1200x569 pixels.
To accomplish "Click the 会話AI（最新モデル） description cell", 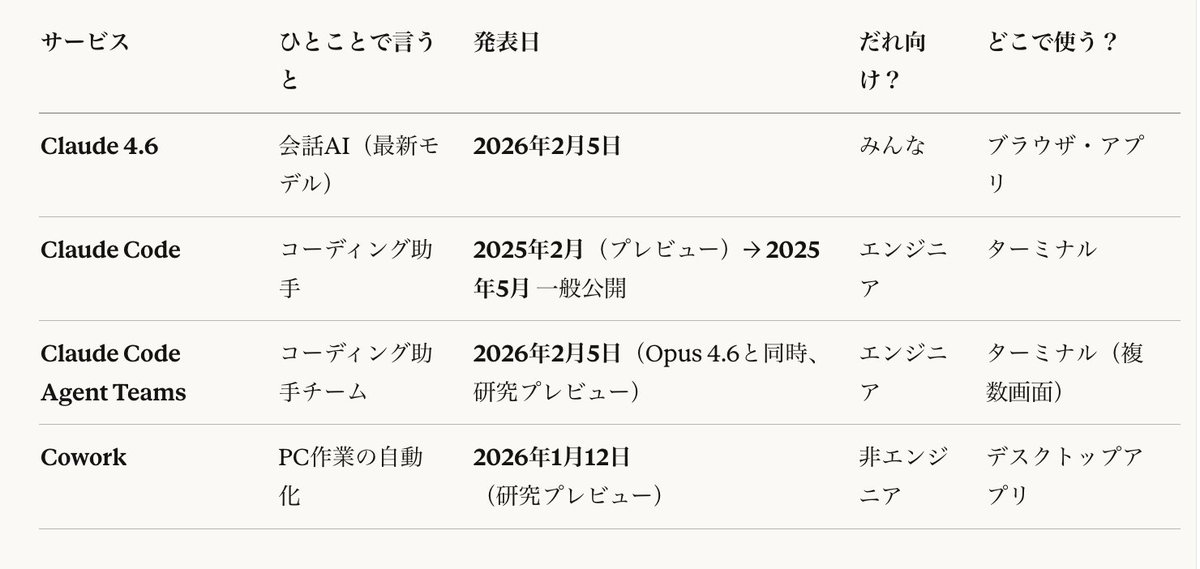I will pos(357,165).
